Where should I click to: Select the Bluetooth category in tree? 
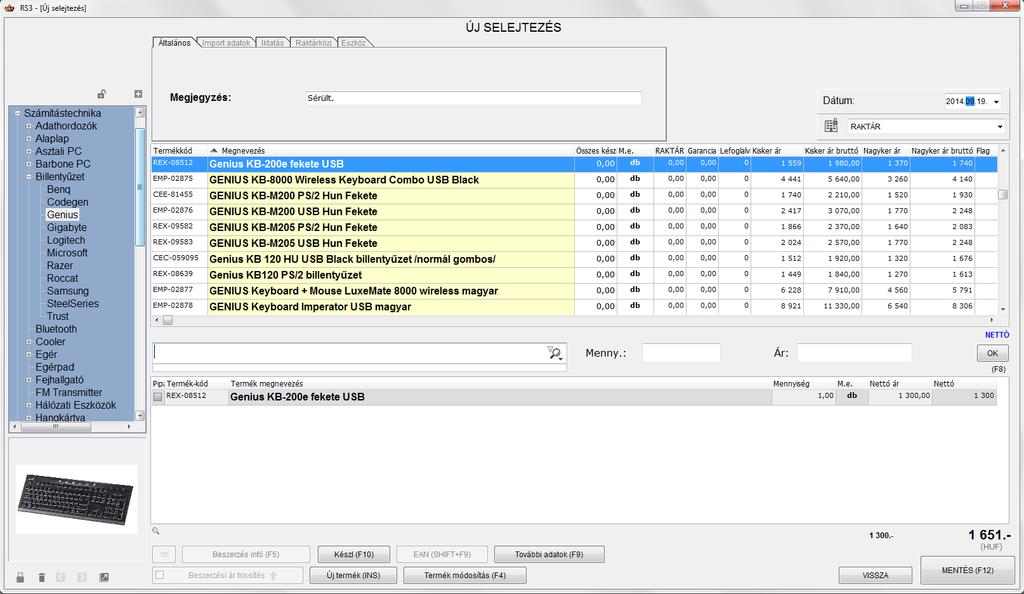(x=56, y=329)
